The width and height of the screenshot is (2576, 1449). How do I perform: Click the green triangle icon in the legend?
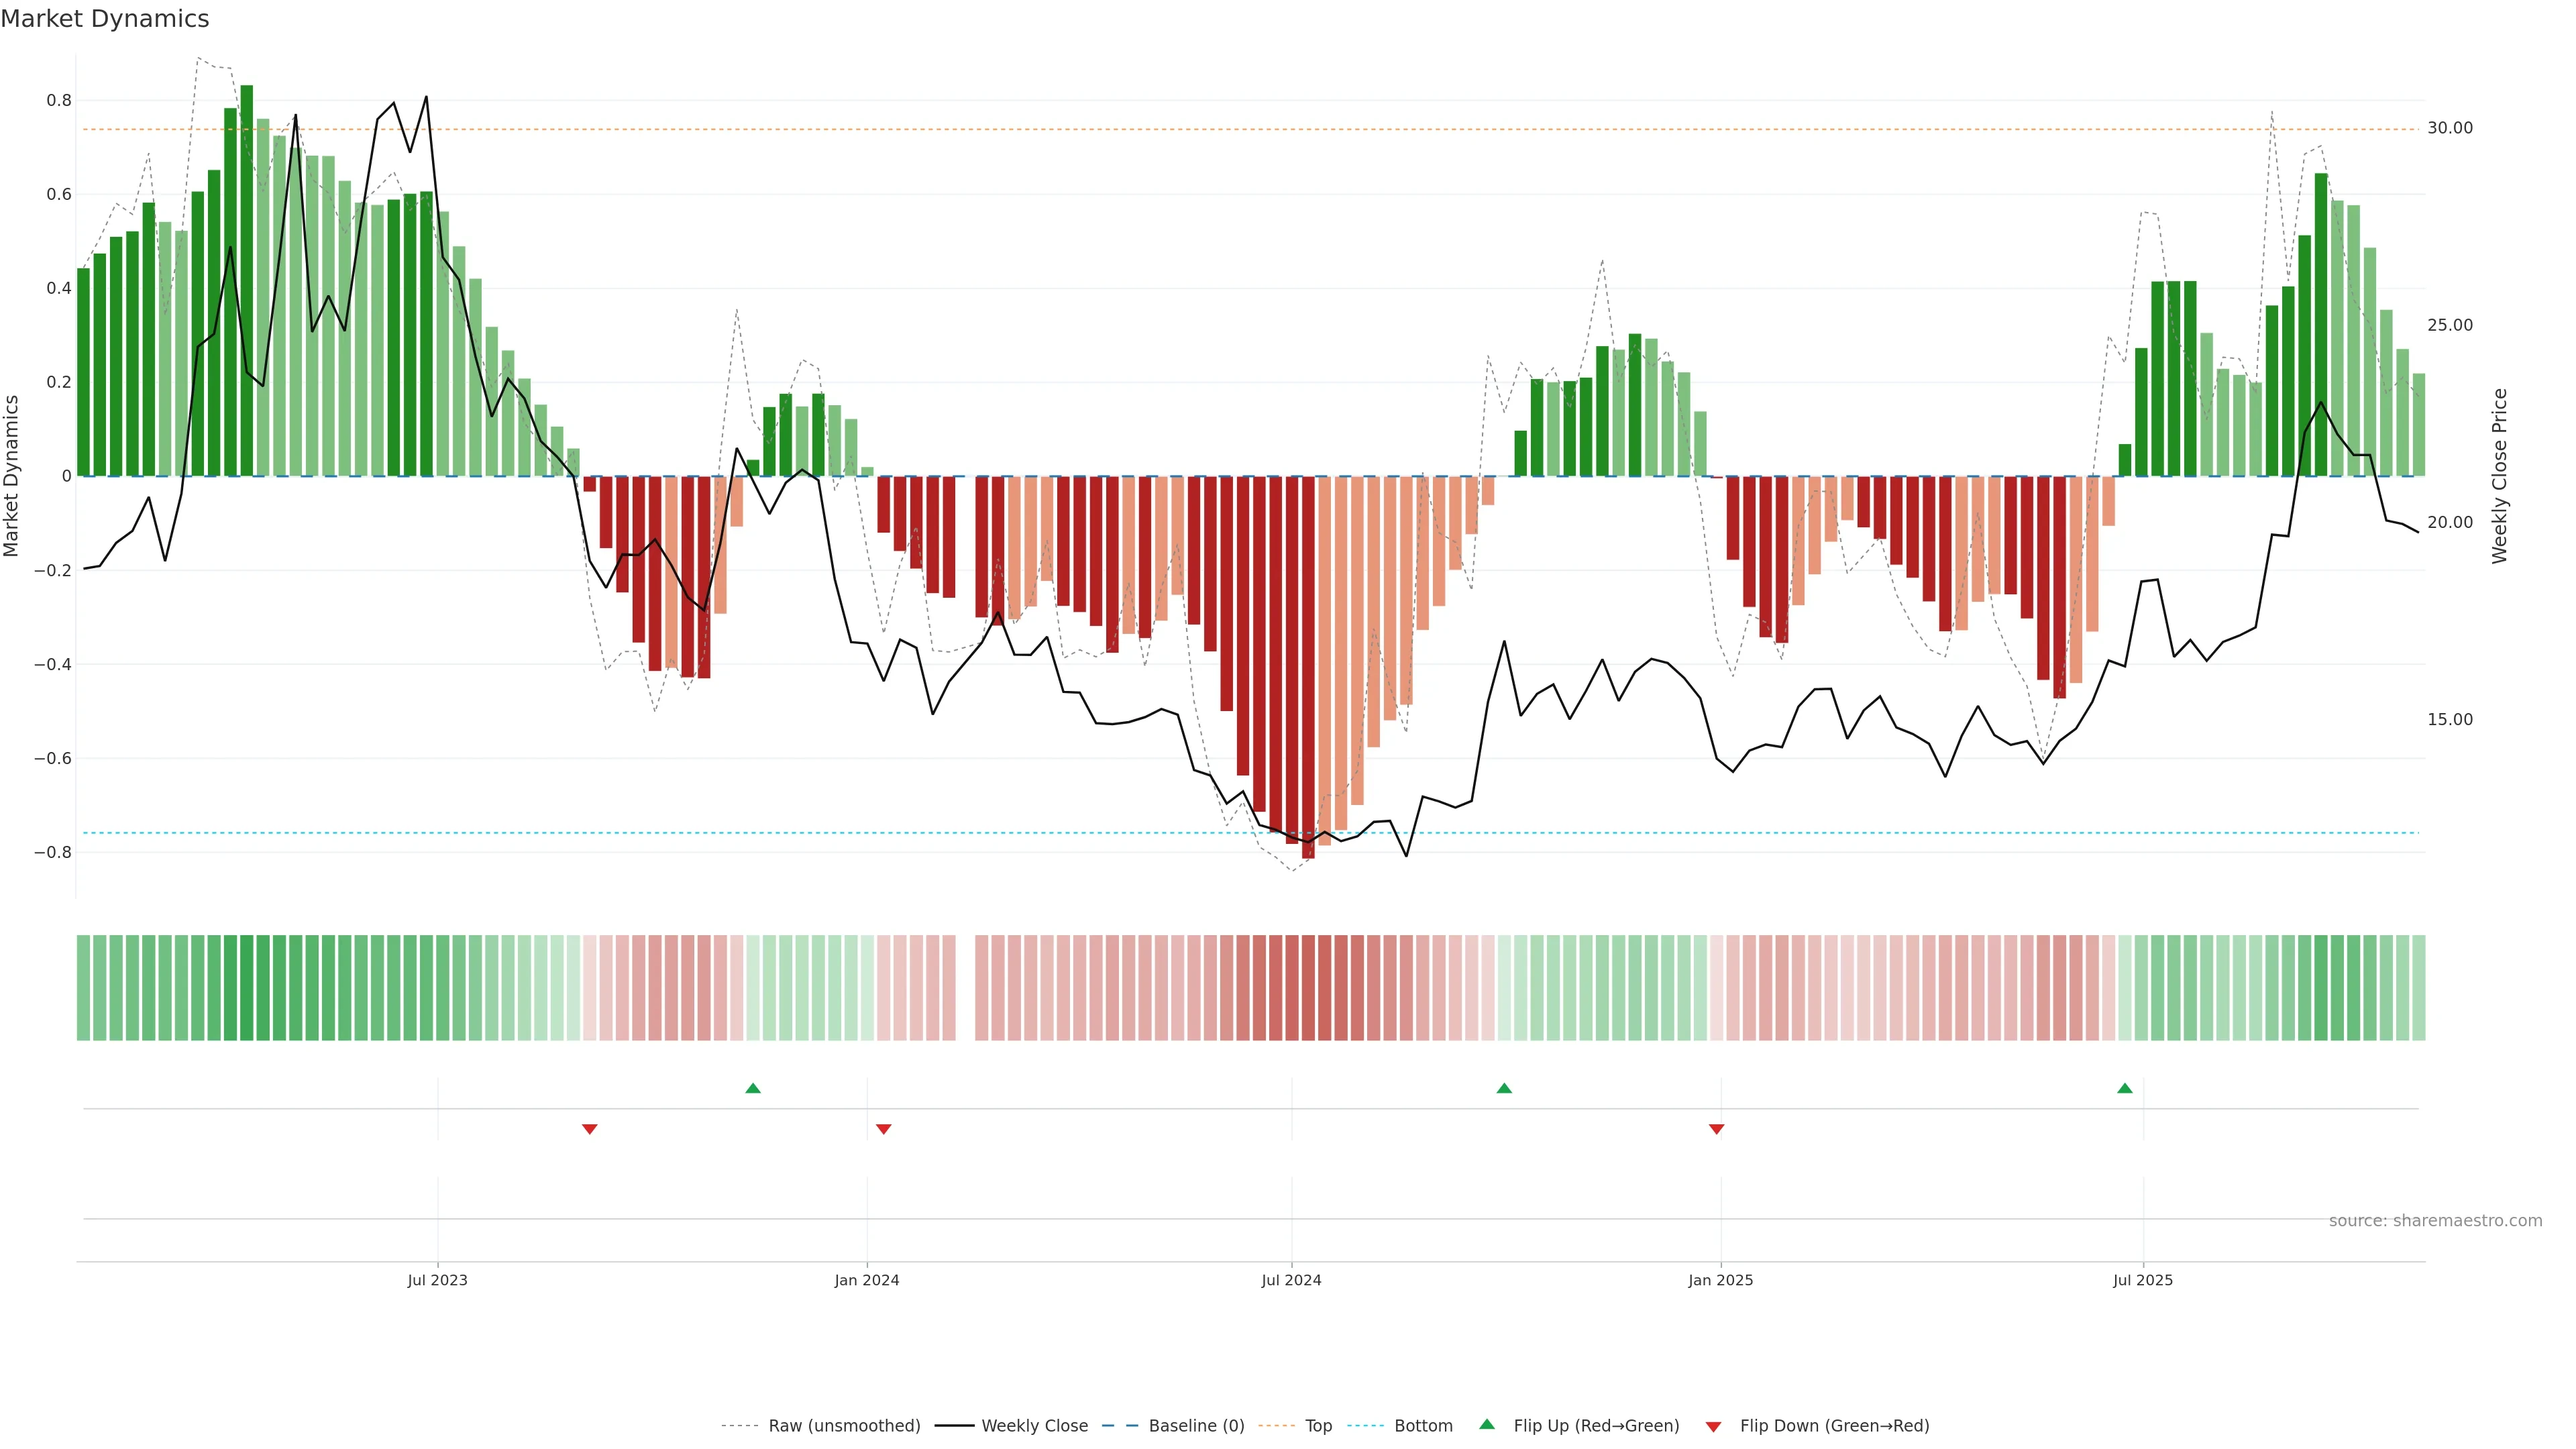pos(1487,1424)
